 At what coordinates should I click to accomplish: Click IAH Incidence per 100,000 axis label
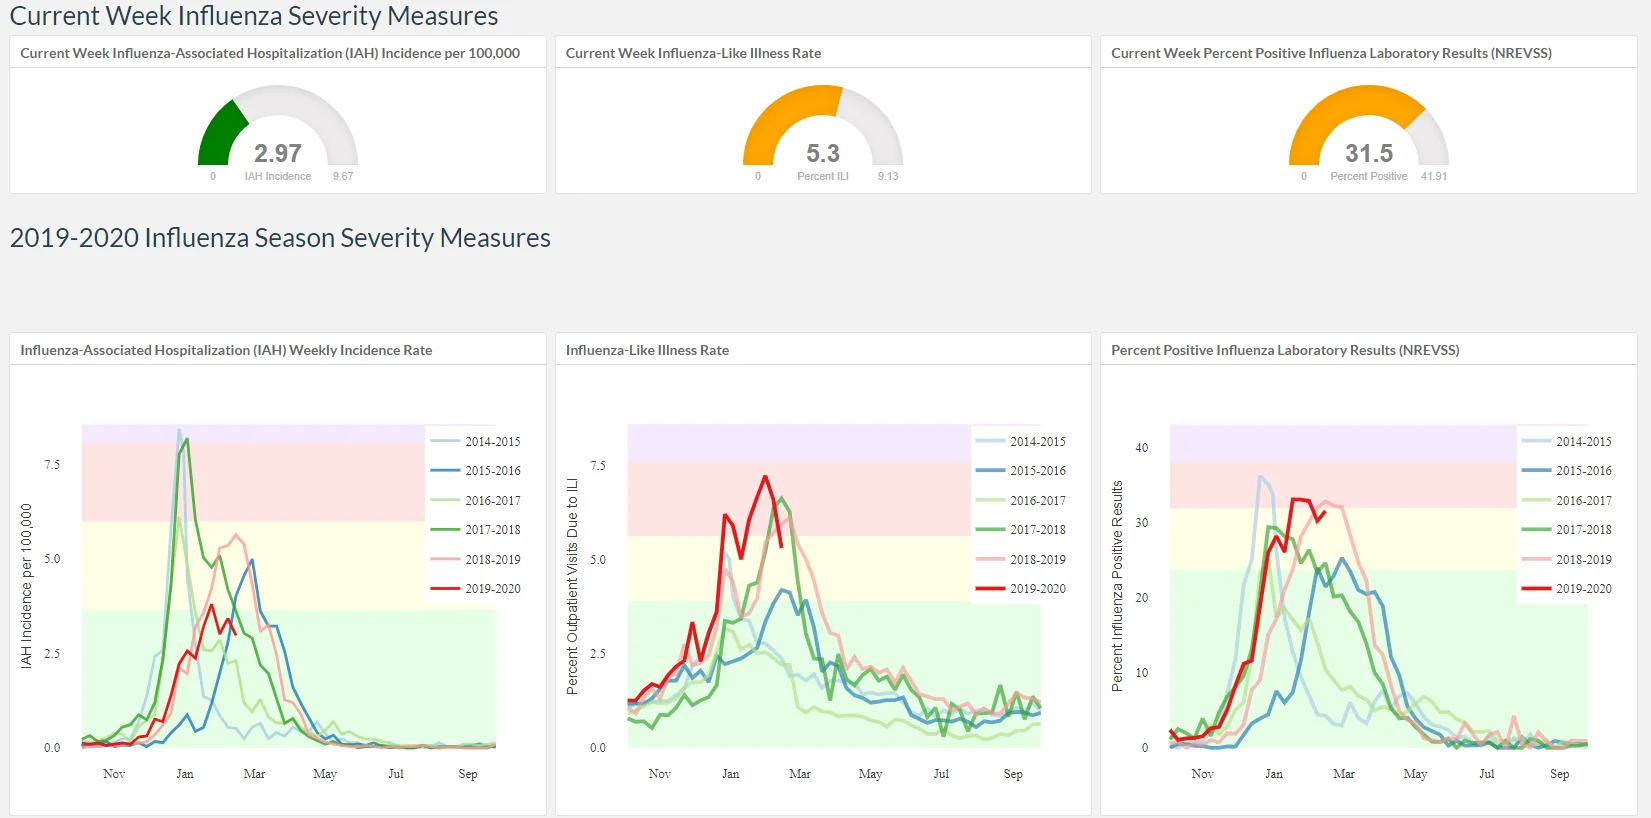click(x=26, y=586)
